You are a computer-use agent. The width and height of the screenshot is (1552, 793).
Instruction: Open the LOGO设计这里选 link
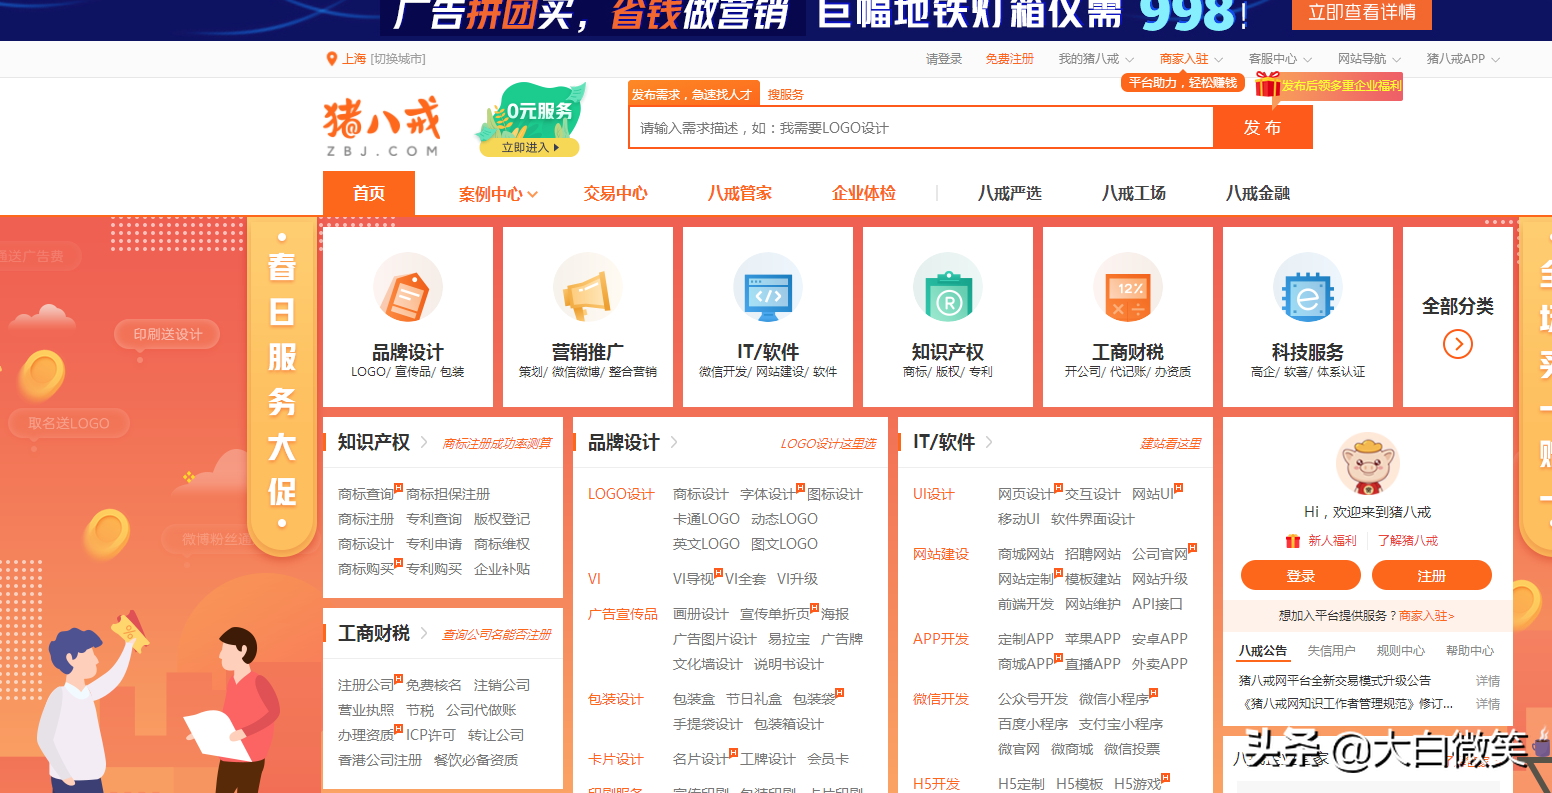827,443
